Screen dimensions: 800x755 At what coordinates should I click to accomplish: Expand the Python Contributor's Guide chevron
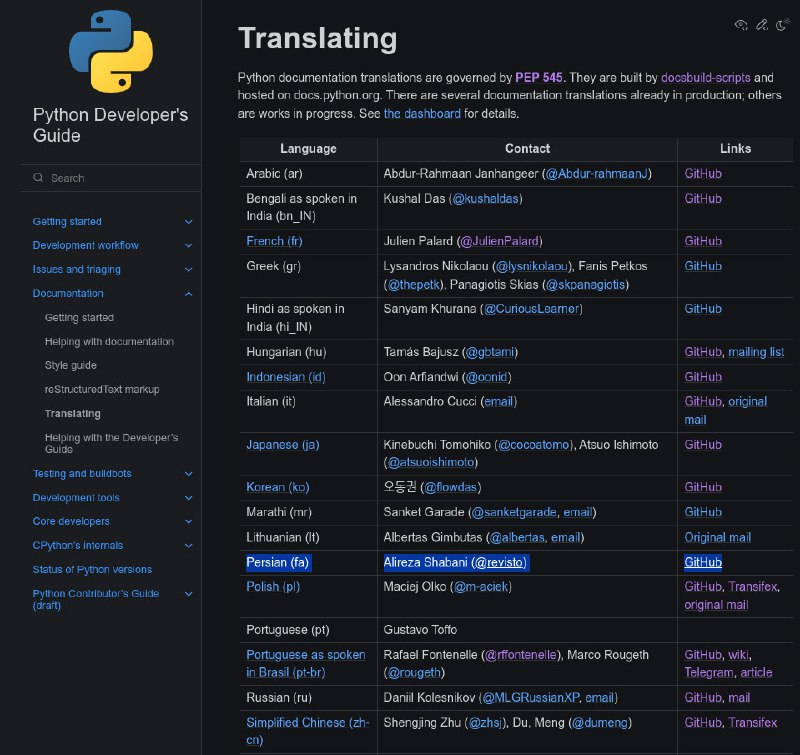pos(188,594)
